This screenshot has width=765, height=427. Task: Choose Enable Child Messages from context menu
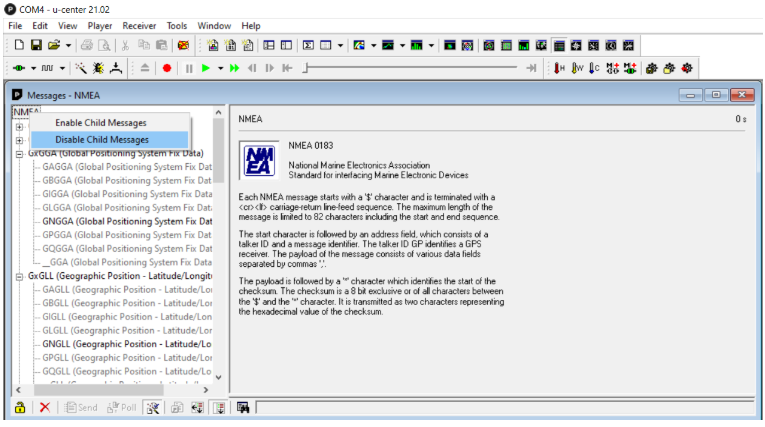109,122
